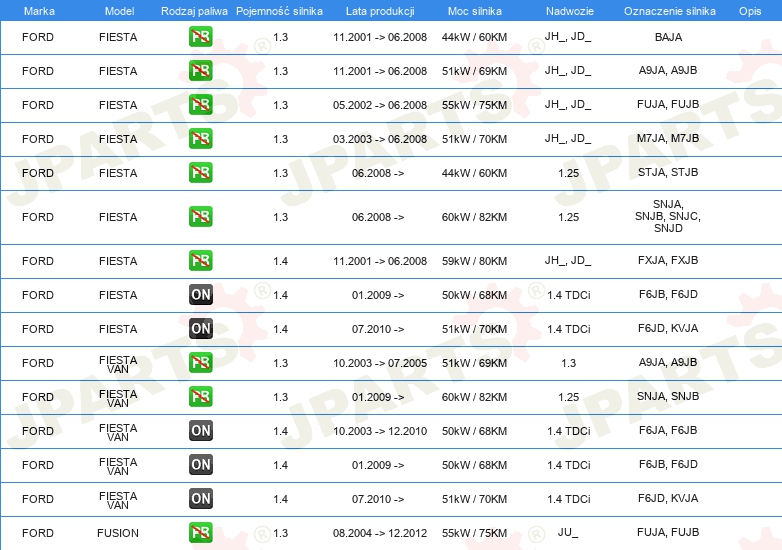Click the diesel ON icon in FIESTA 01.2009 row

pyautogui.click(x=200, y=294)
